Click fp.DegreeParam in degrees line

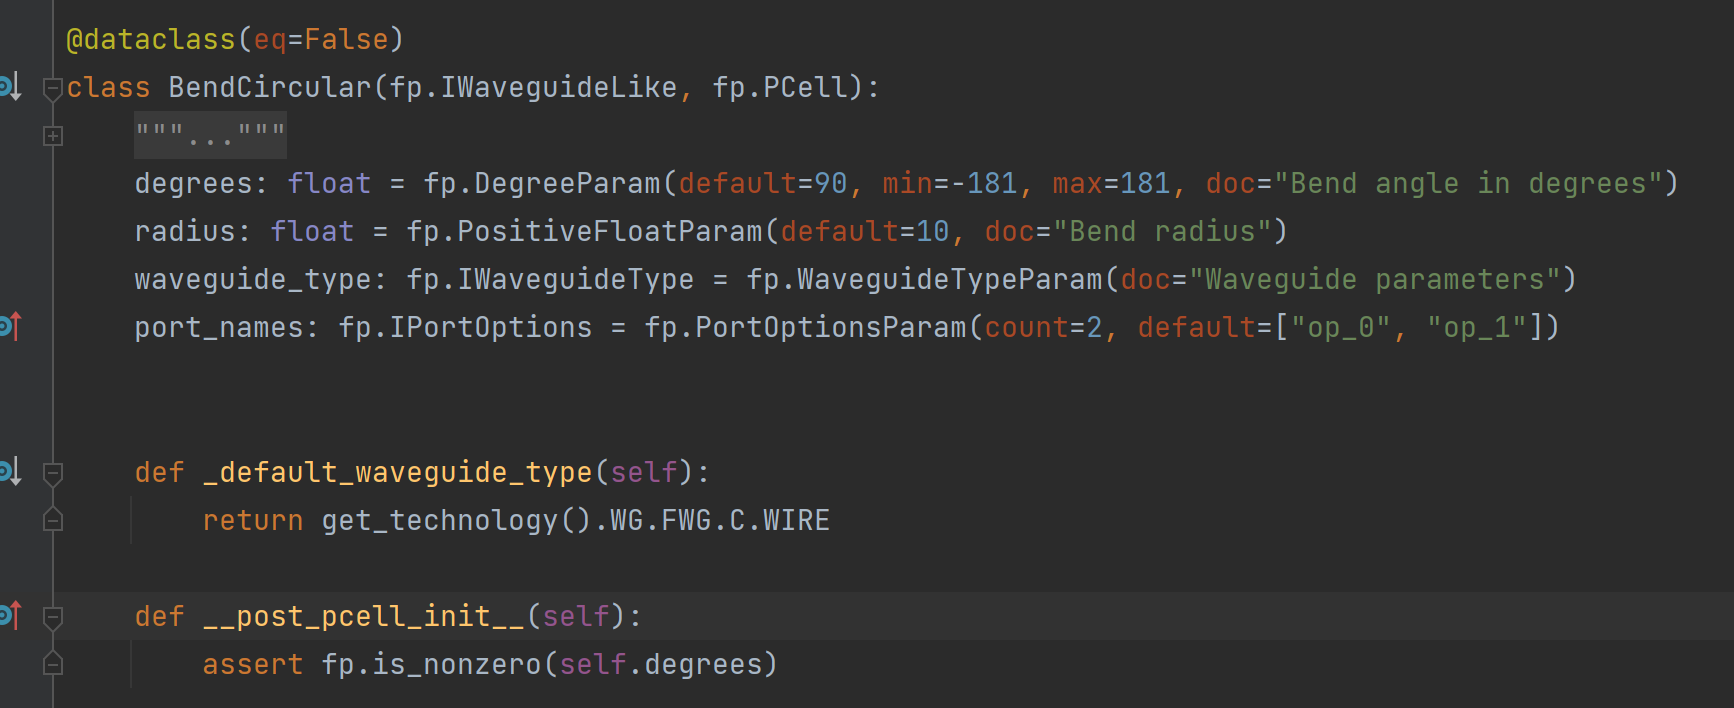pyautogui.click(x=542, y=183)
